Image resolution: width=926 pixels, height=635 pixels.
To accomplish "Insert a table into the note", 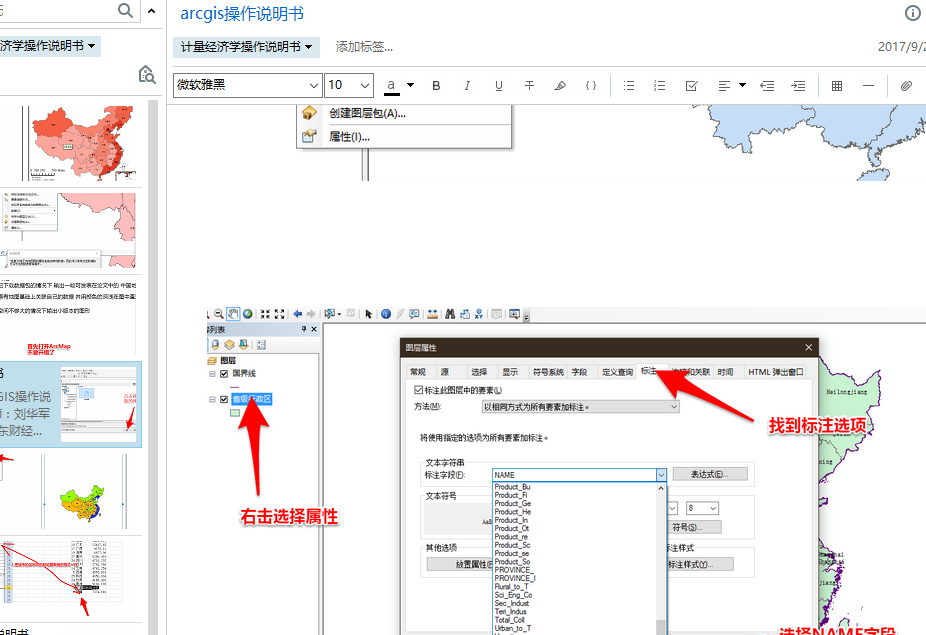I will pos(837,86).
